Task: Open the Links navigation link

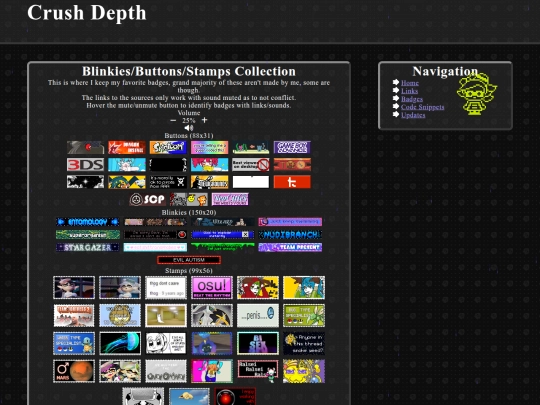Action: pyautogui.click(x=409, y=91)
